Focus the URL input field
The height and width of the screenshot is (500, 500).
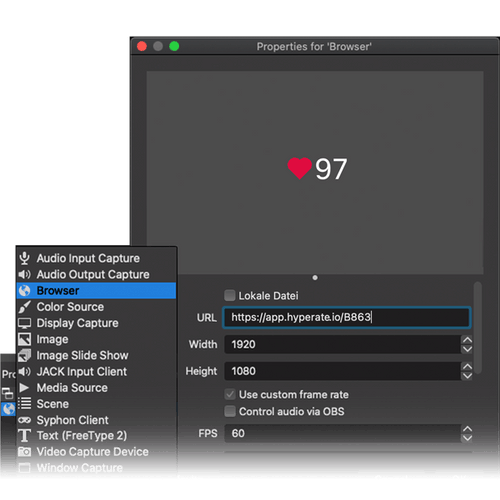pos(347,317)
